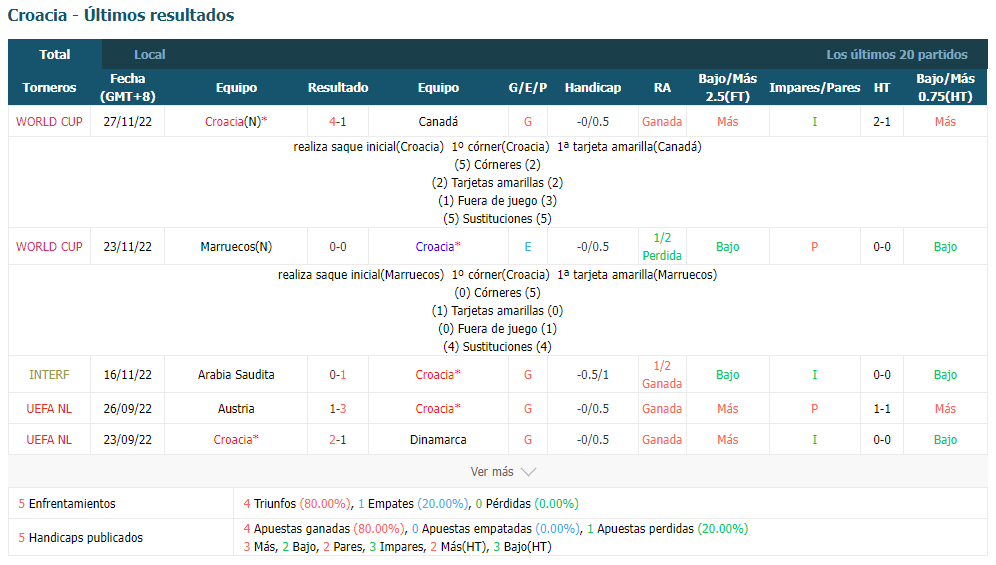Screen dimensions: 996x565
Task: Click the 0-1 result score
Action: 338,375
